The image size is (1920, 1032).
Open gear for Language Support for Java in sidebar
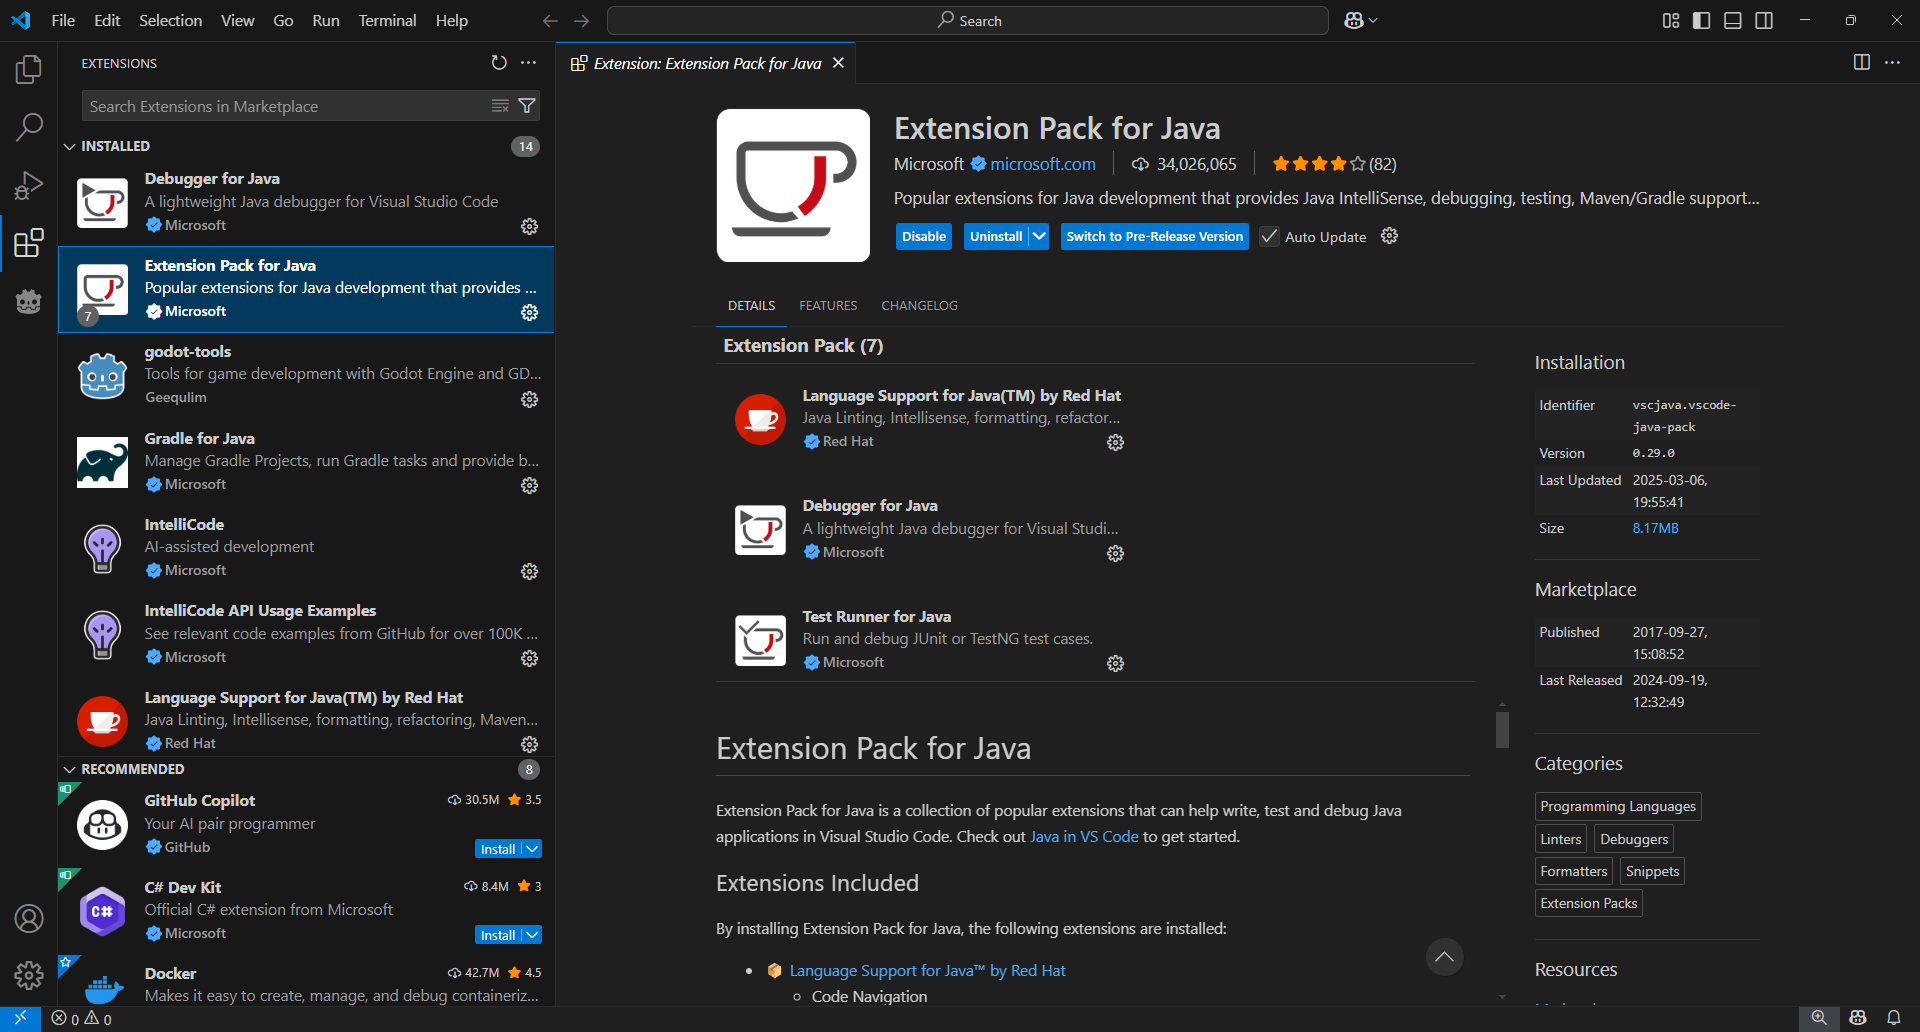click(530, 745)
